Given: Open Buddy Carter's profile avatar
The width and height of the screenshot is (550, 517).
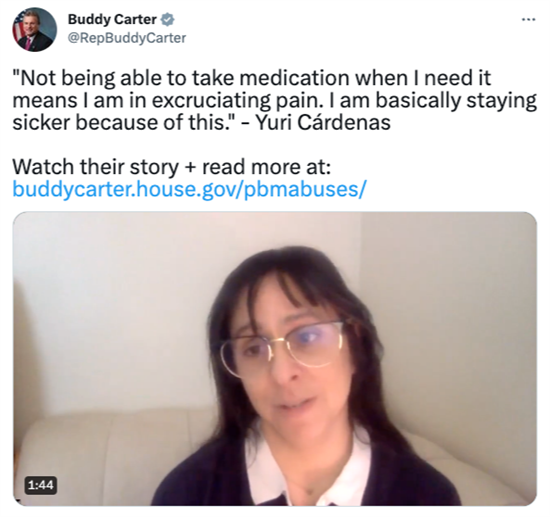Looking at the screenshot, I should 35,29.
